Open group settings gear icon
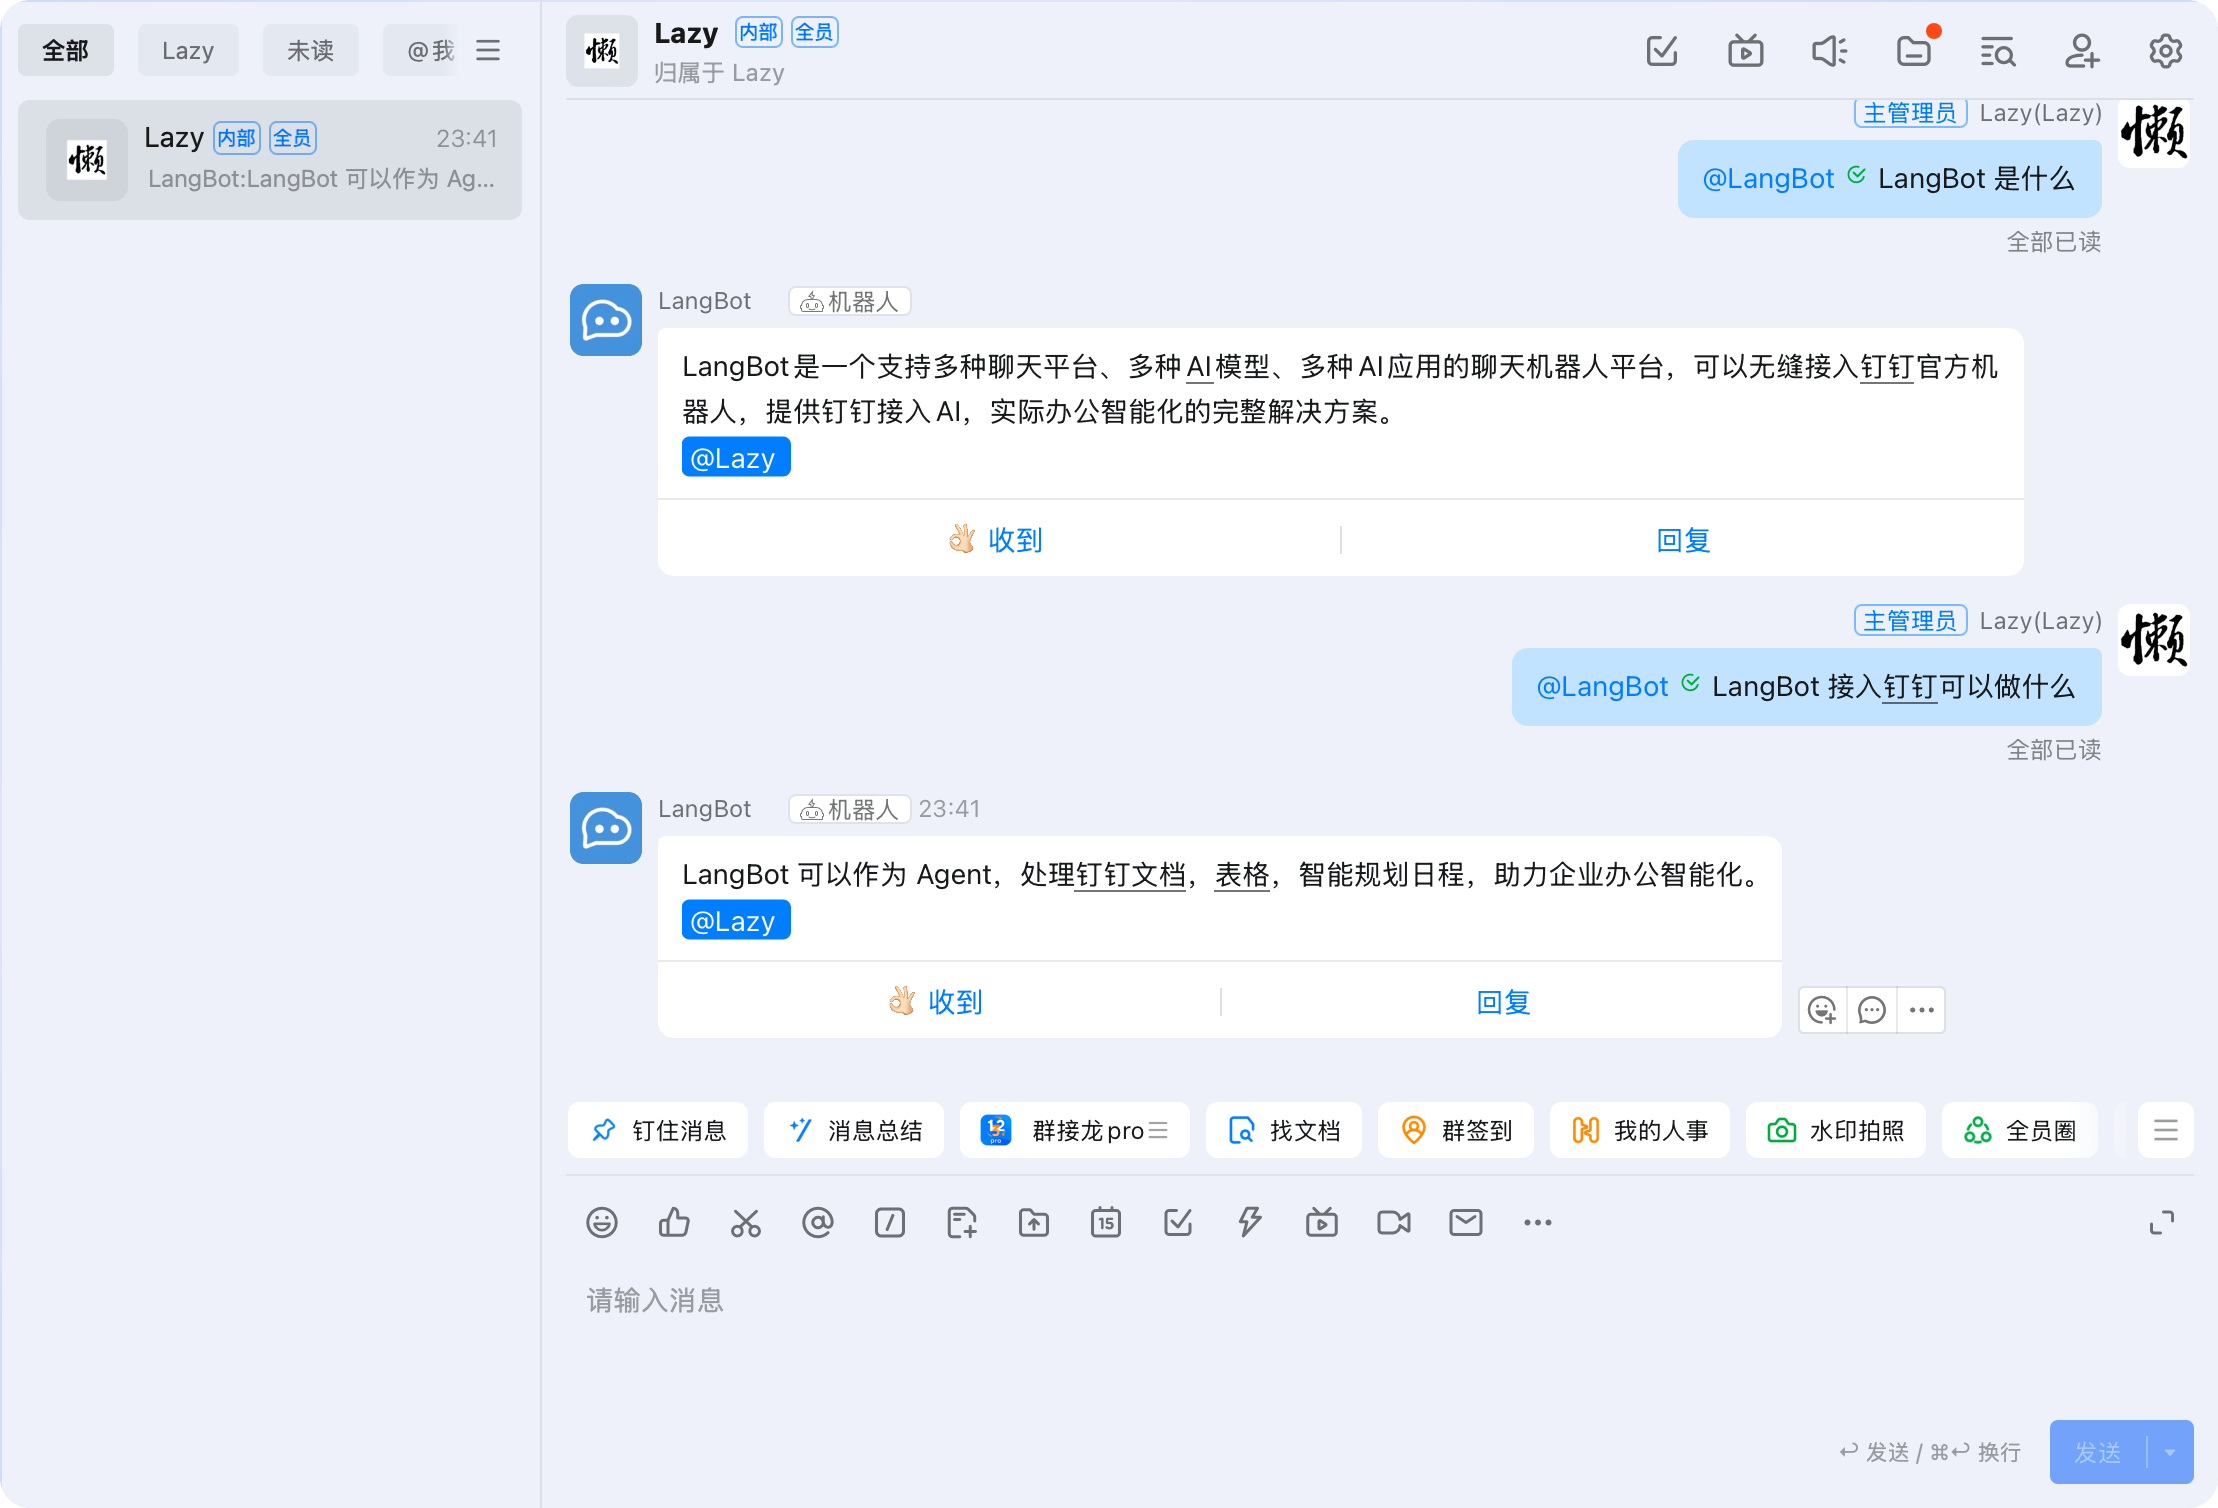 (2165, 51)
